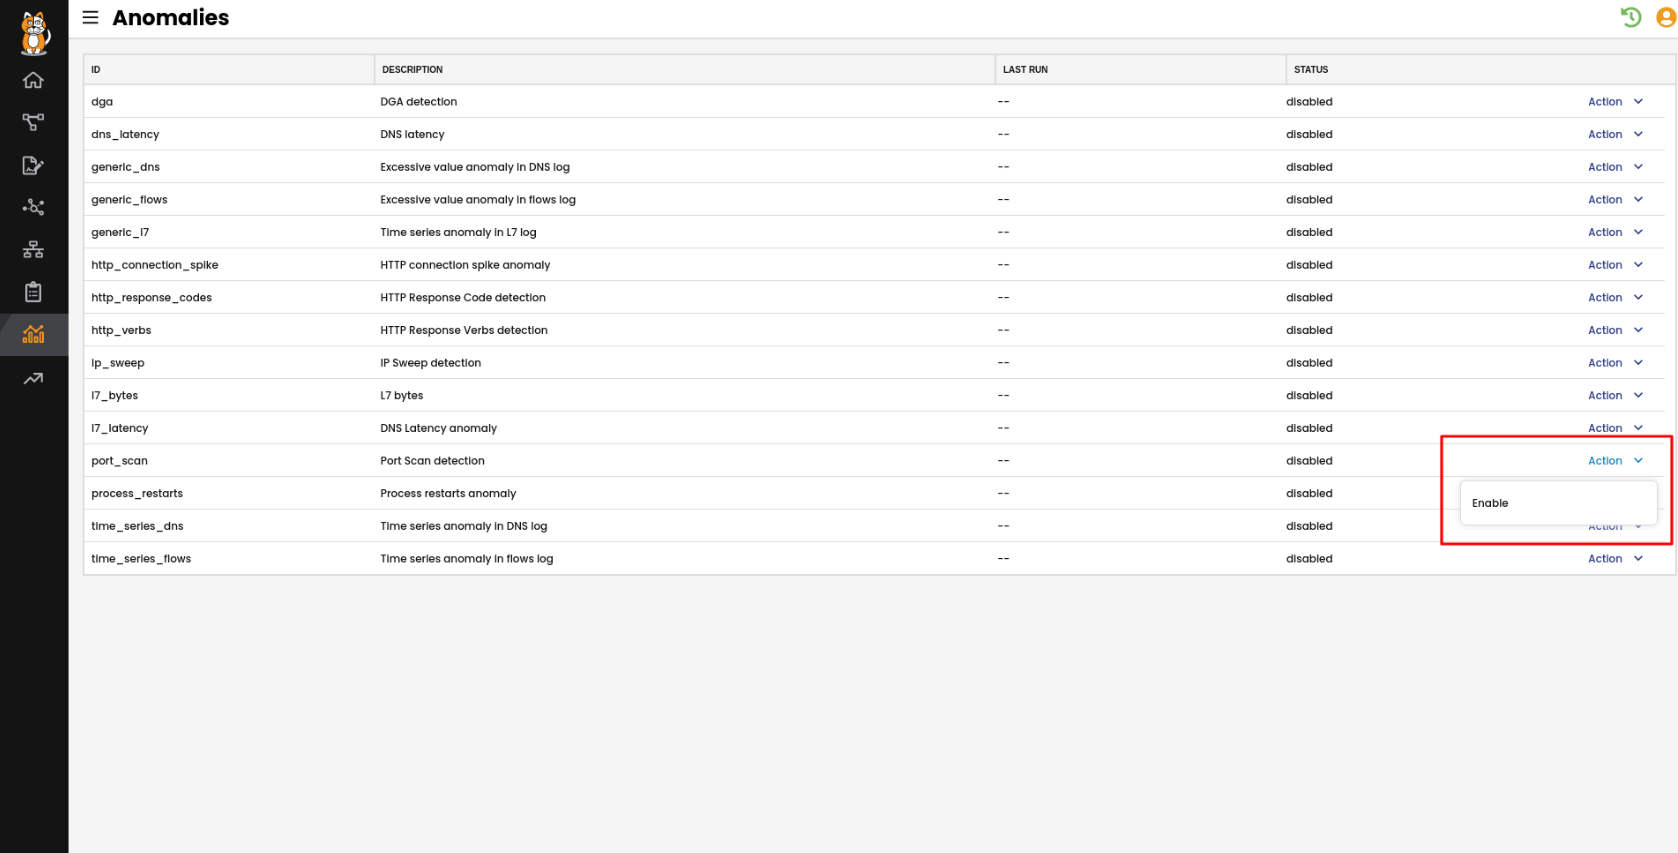Open Action dropdown for ip_sweep row
This screenshot has width=1678, height=853.
point(1615,363)
